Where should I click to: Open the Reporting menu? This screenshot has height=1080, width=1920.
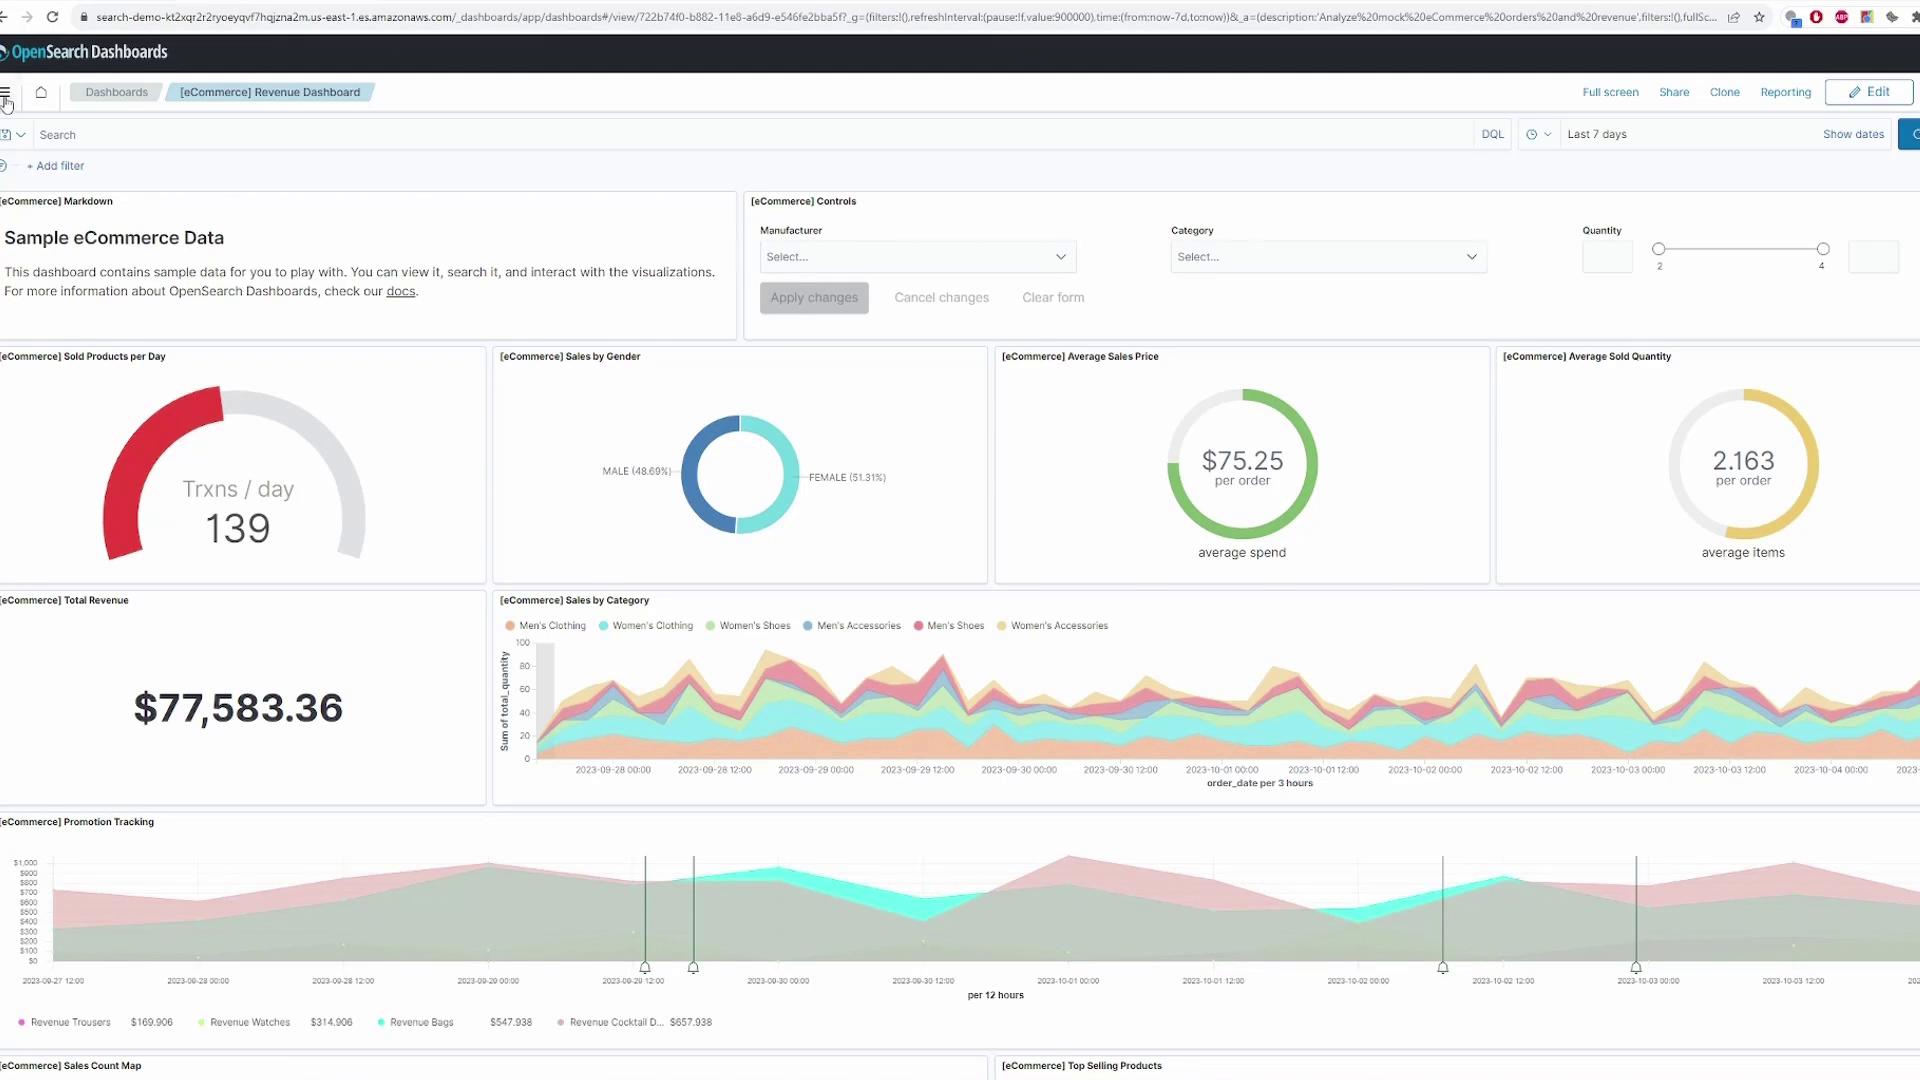1785,92
